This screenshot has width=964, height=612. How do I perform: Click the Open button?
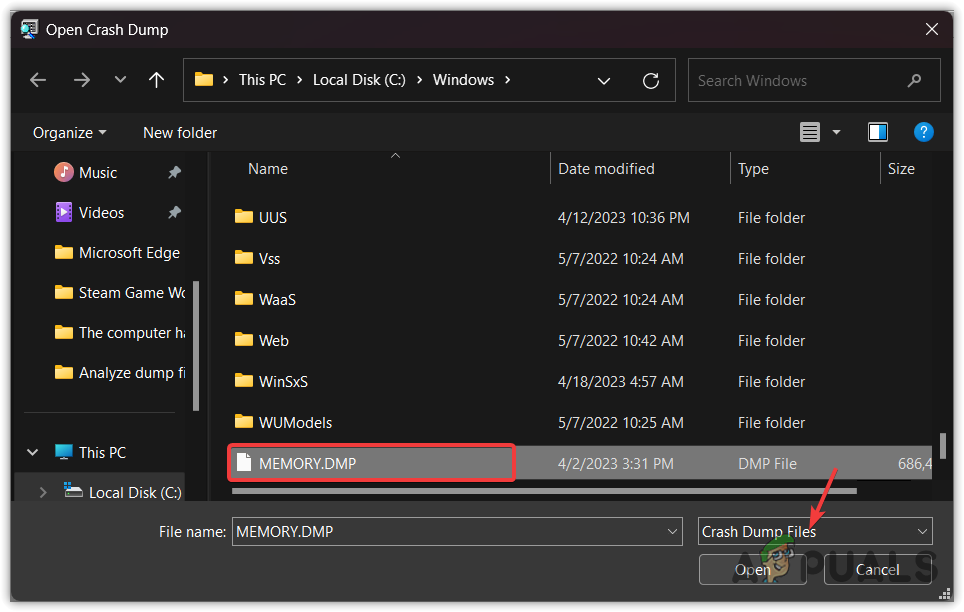pos(753,570)
